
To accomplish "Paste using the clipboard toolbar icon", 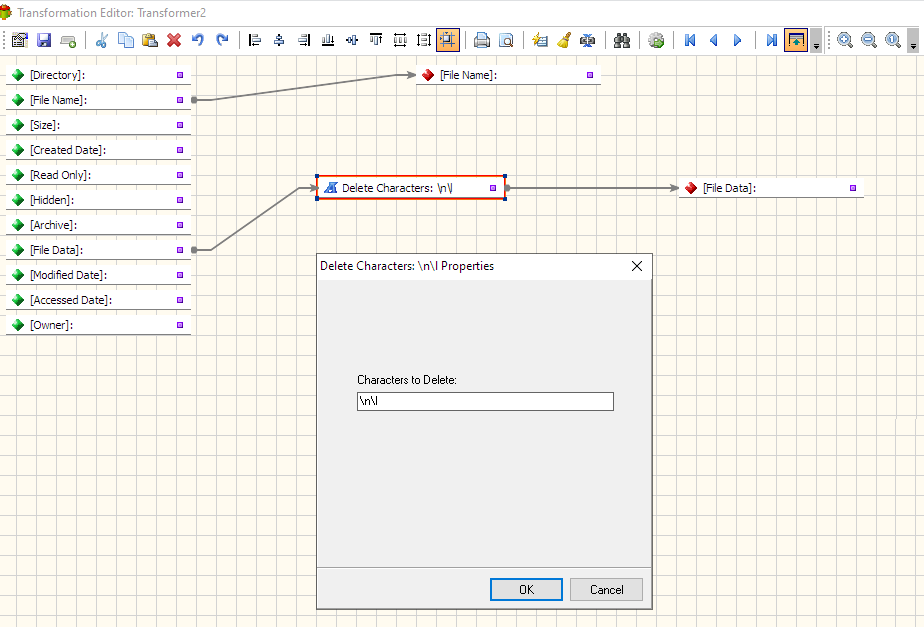I will point(150,40).
